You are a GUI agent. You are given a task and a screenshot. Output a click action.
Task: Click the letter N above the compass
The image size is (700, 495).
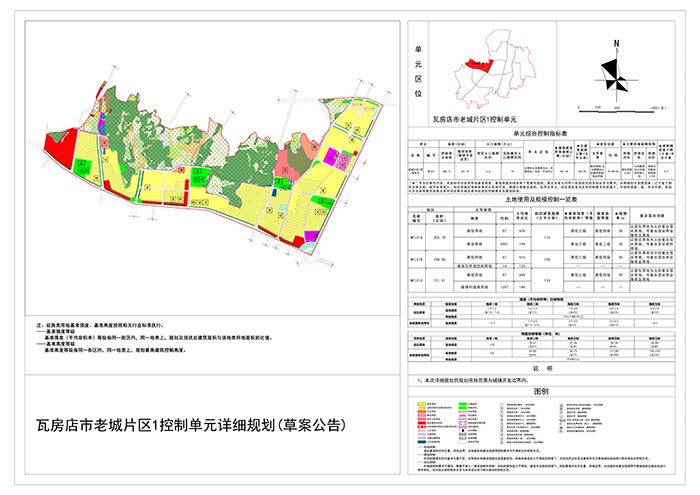tap(617, 42)
